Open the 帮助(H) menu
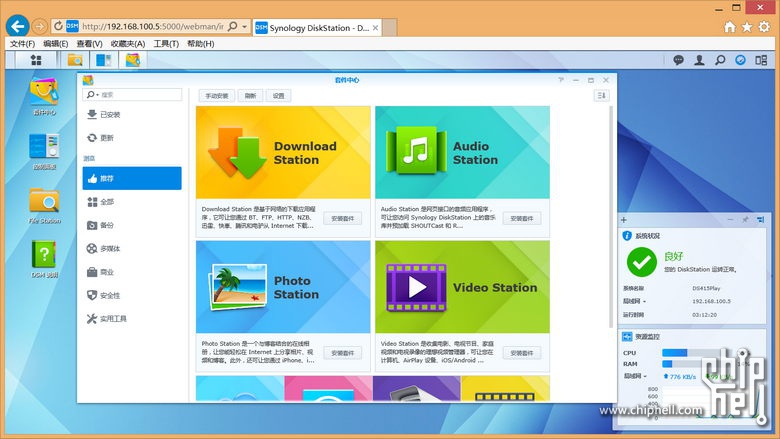Image resolution: width=780 pixels, height=439 pixels. pyautogui.click(x=200, y=44)
